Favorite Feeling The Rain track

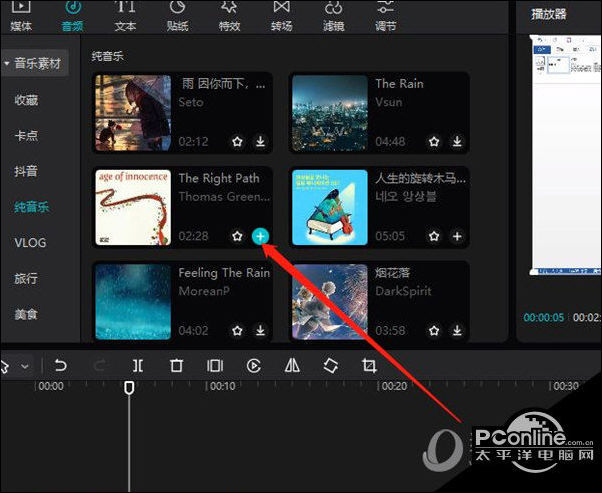click(237, 330)
